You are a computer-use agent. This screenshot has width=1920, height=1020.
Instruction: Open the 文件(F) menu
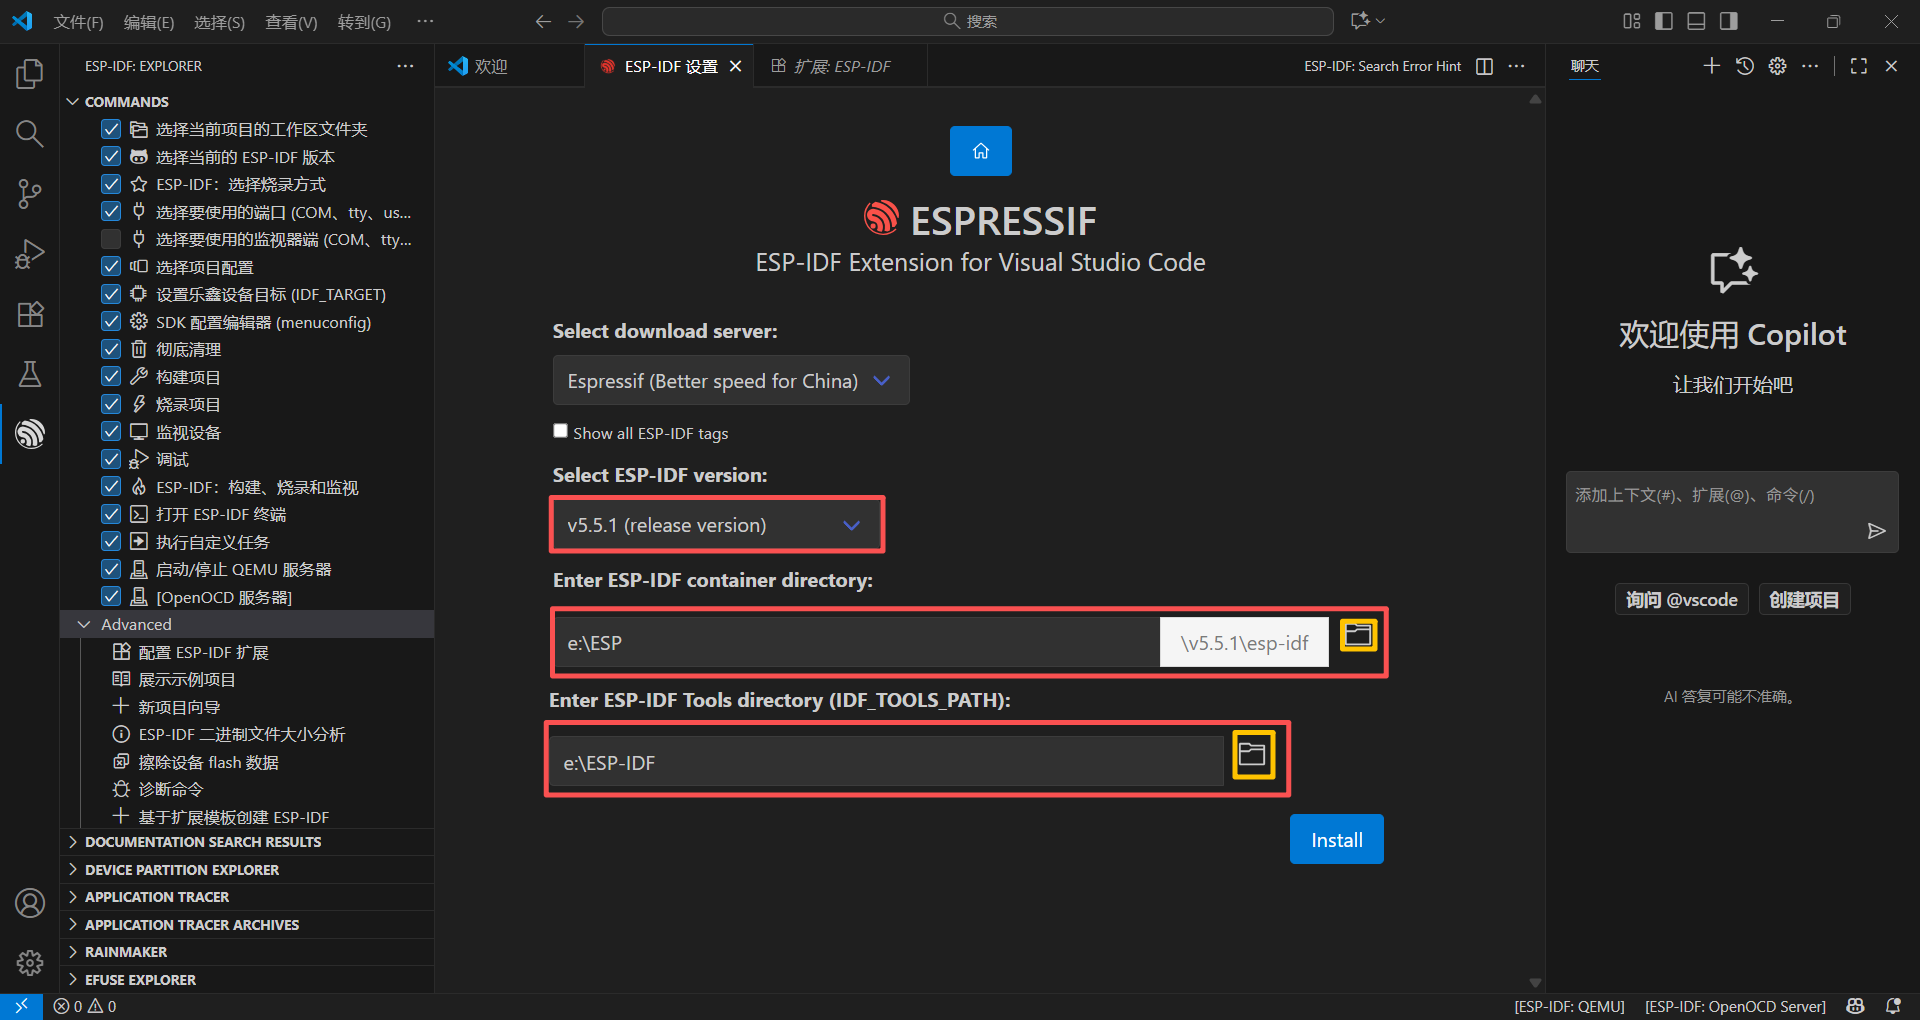(78, 22)
